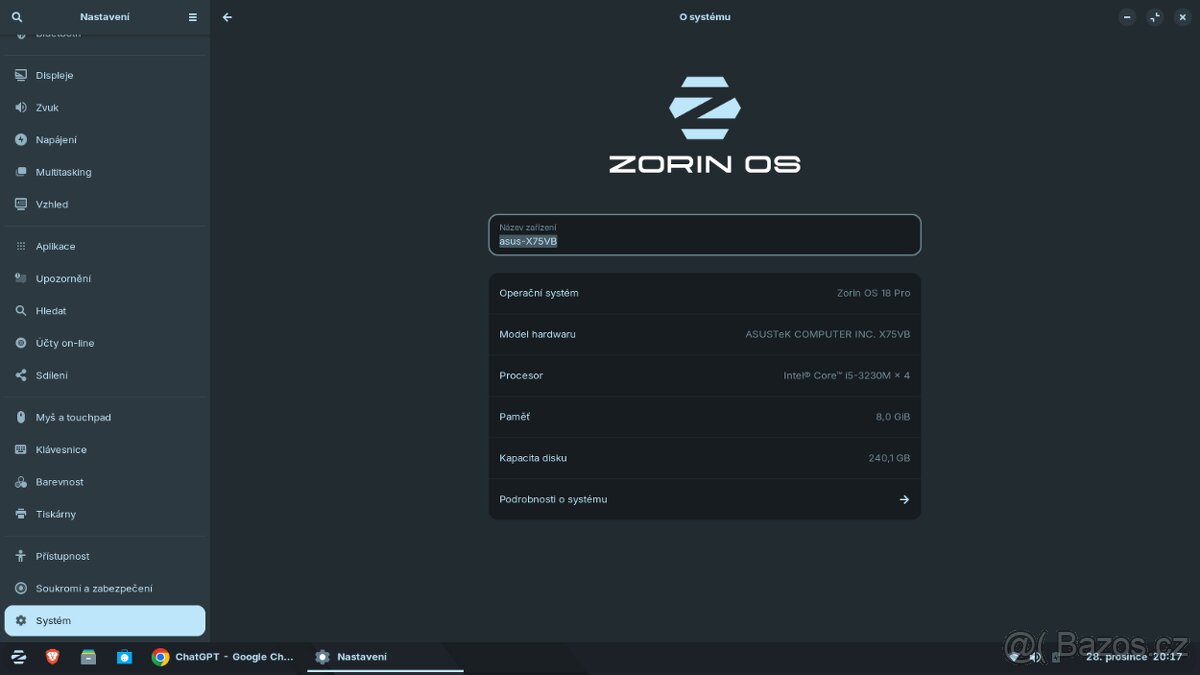Screen dimensions: 1200x675
Task: Click the Aplikace grid icon
Action: (x=21, y=246)
